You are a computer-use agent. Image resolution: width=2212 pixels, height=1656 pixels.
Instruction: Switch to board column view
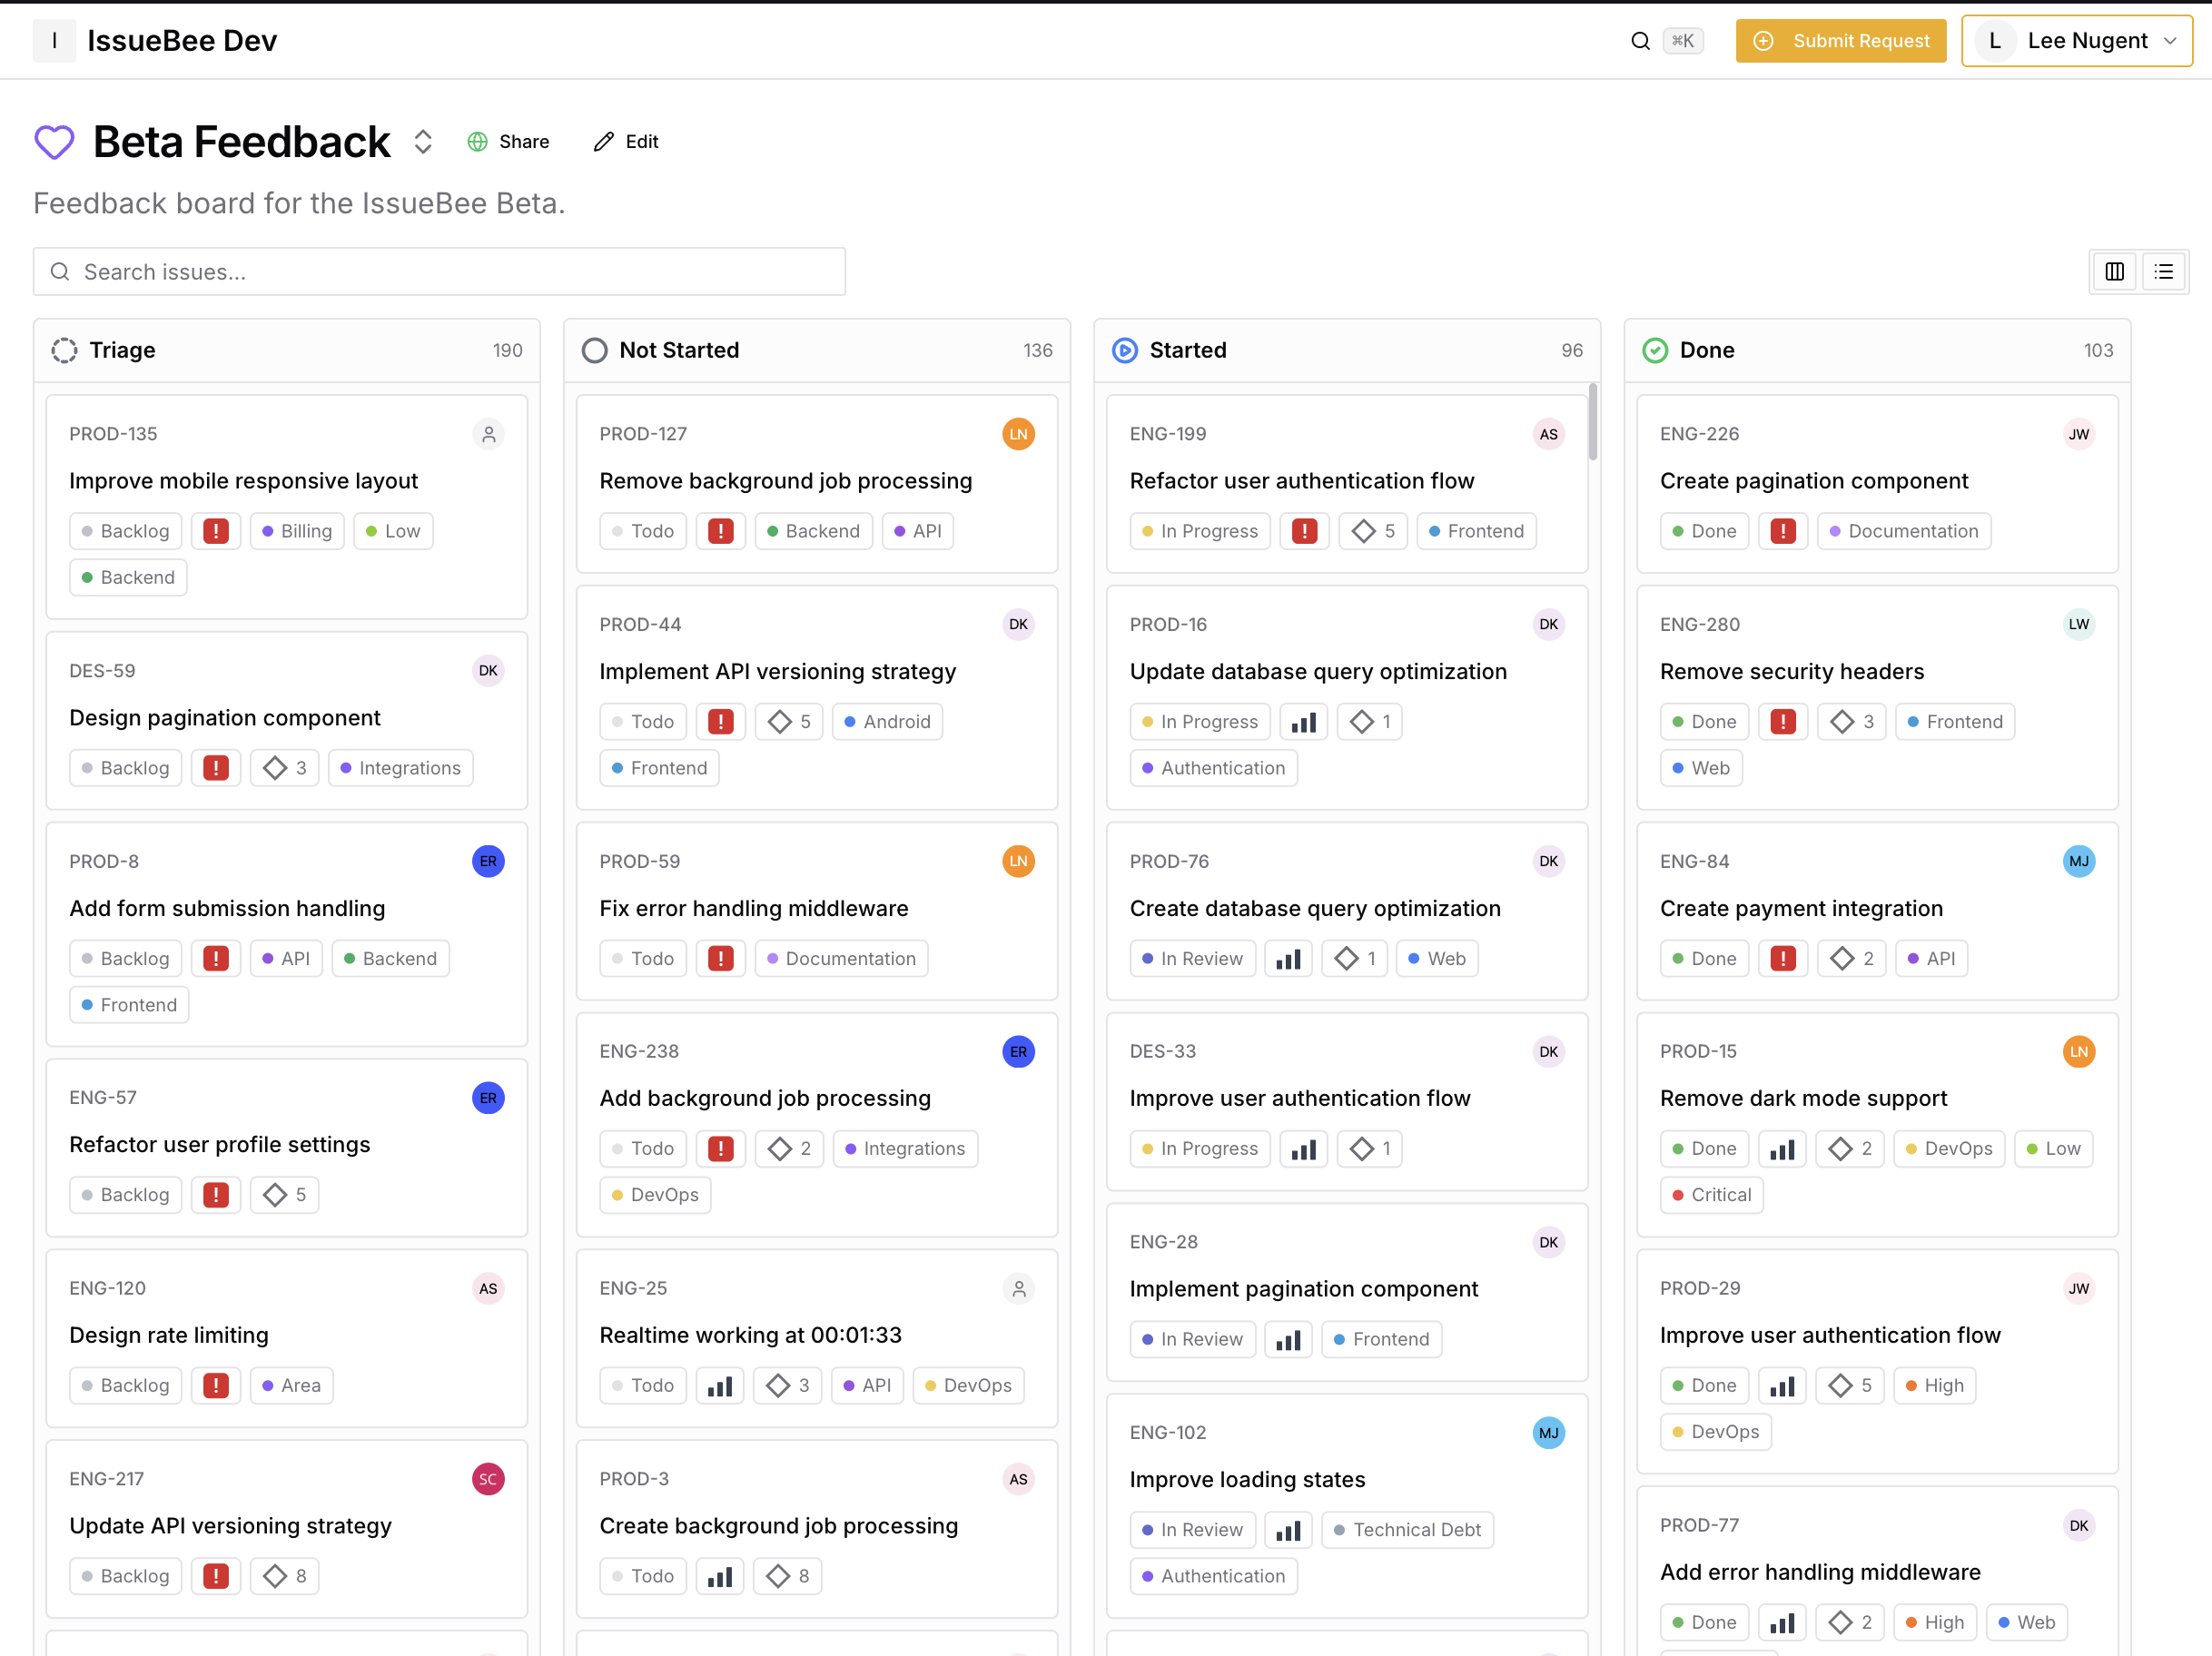point(2114,272)
